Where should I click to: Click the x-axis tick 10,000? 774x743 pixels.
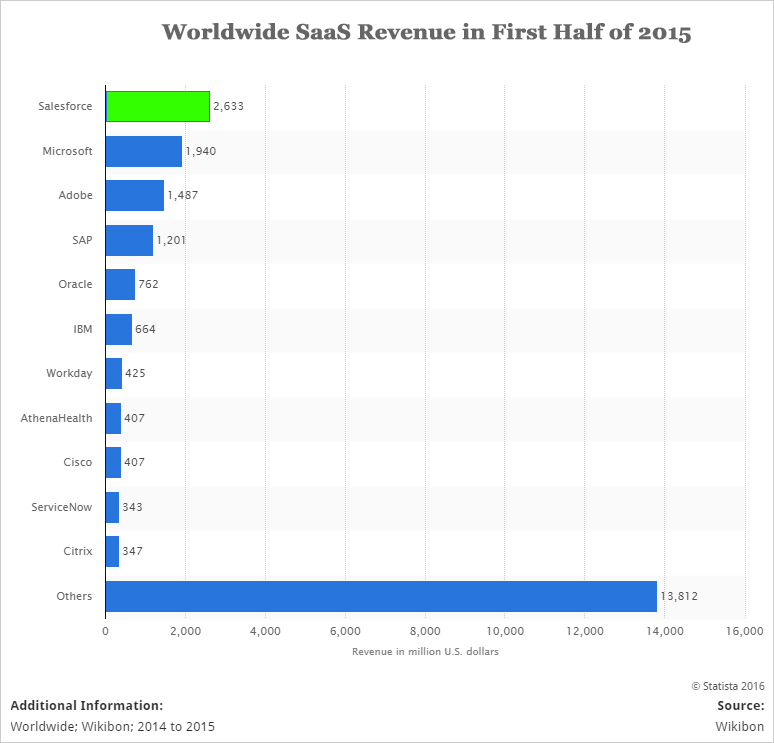pyautogui.click(x=505, y=631)
